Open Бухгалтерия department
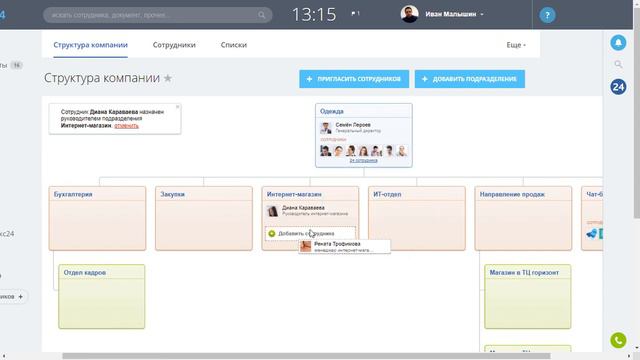Screen dimensions: 640x360 tap(73, 194)
